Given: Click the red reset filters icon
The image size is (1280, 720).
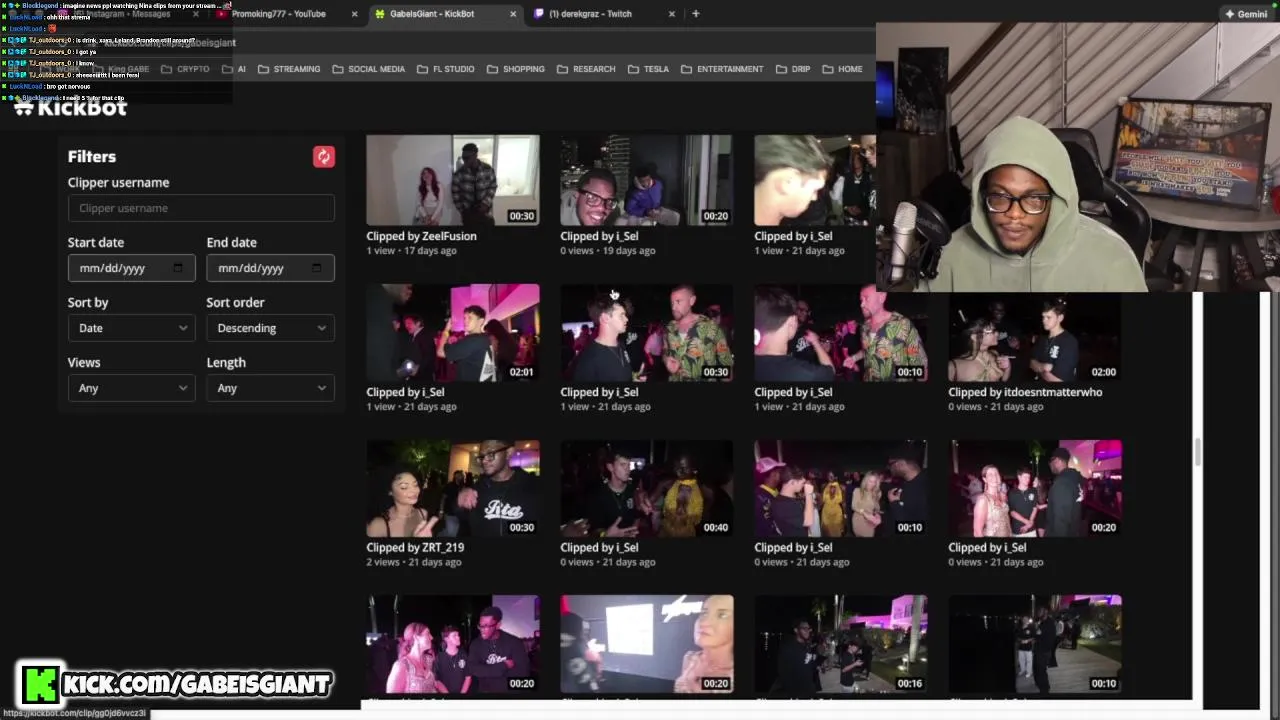Looking at the screenshot, I should tap(323, 157).
